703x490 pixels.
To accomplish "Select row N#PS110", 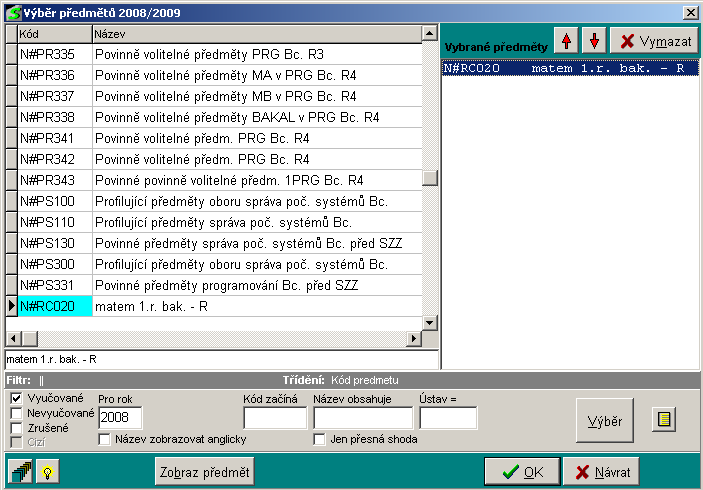I will click(x=214, y=223).
